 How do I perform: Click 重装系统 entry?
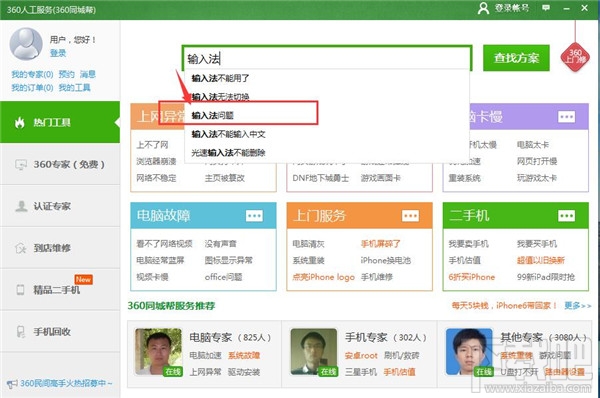click(465, 178)
